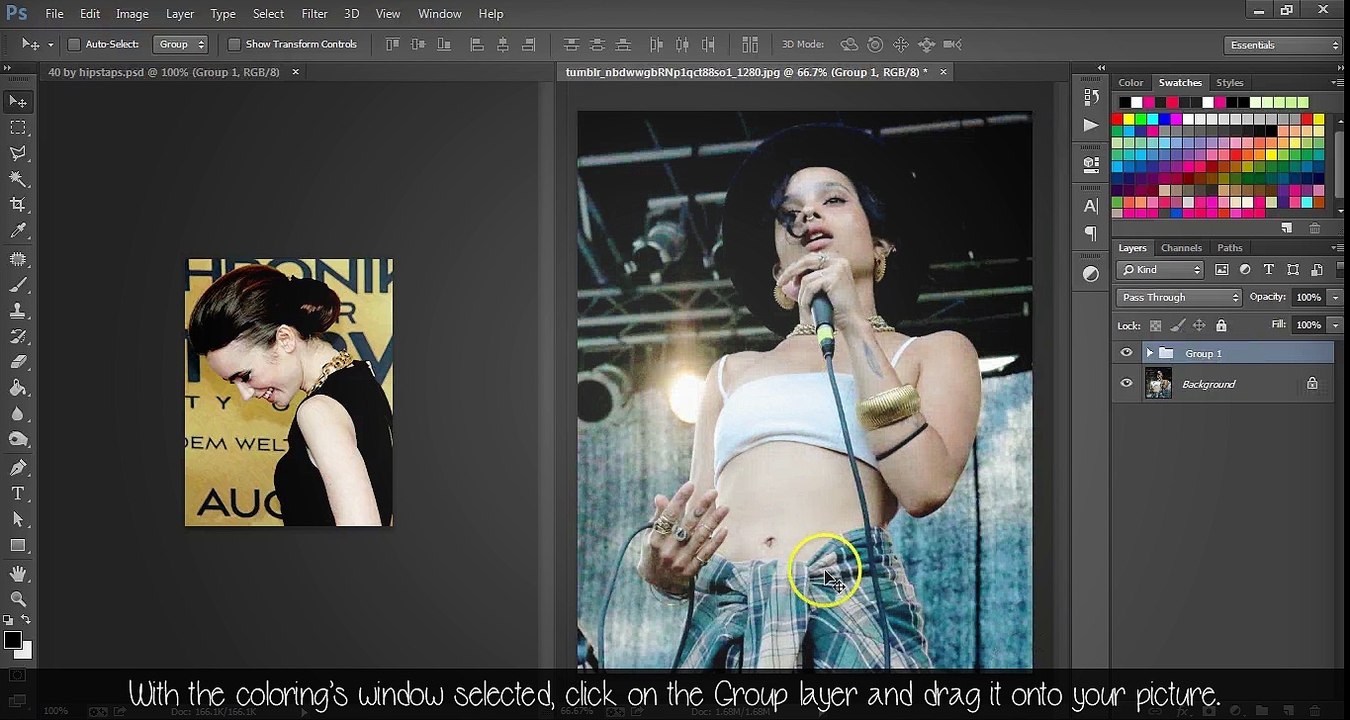This screenshot has height=720, width=1350.
Task: Toggle pixel layer filter in Layers panel
Action: tap(1221, 270)
